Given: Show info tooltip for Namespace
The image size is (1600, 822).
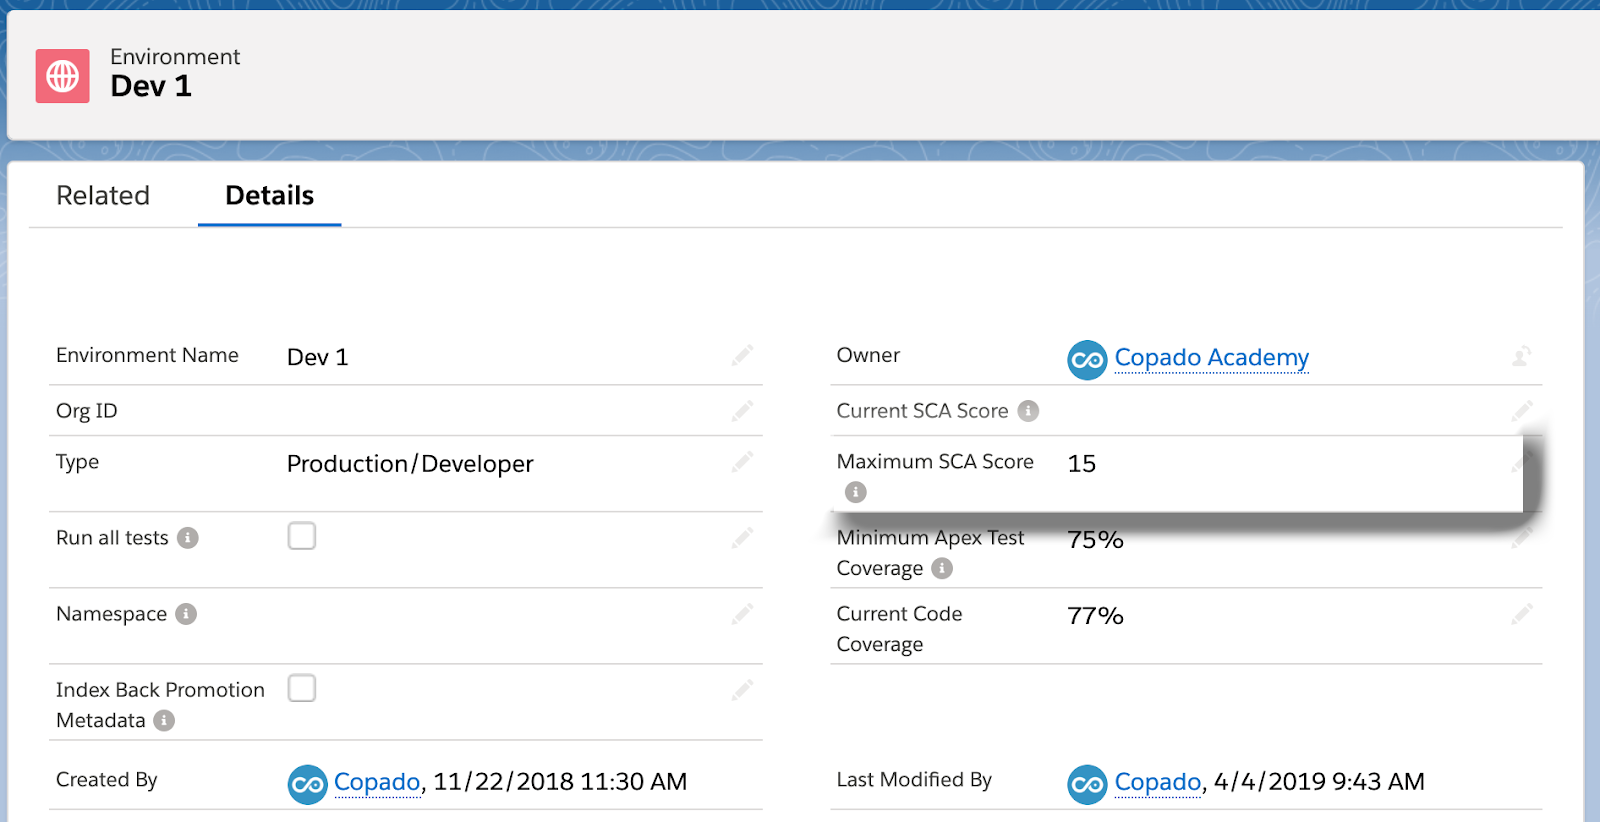Looking at the screenshot, I should pos(186,614).
